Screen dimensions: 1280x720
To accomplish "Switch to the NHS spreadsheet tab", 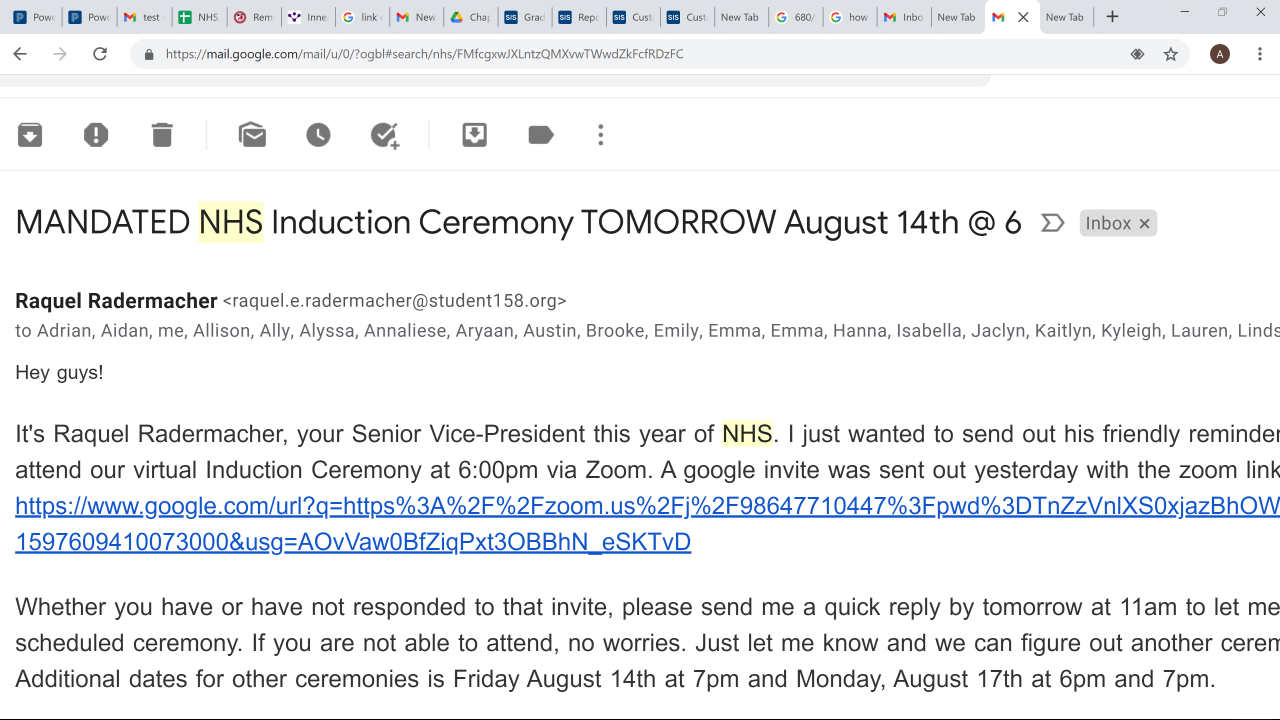I will tap(198, 17).
